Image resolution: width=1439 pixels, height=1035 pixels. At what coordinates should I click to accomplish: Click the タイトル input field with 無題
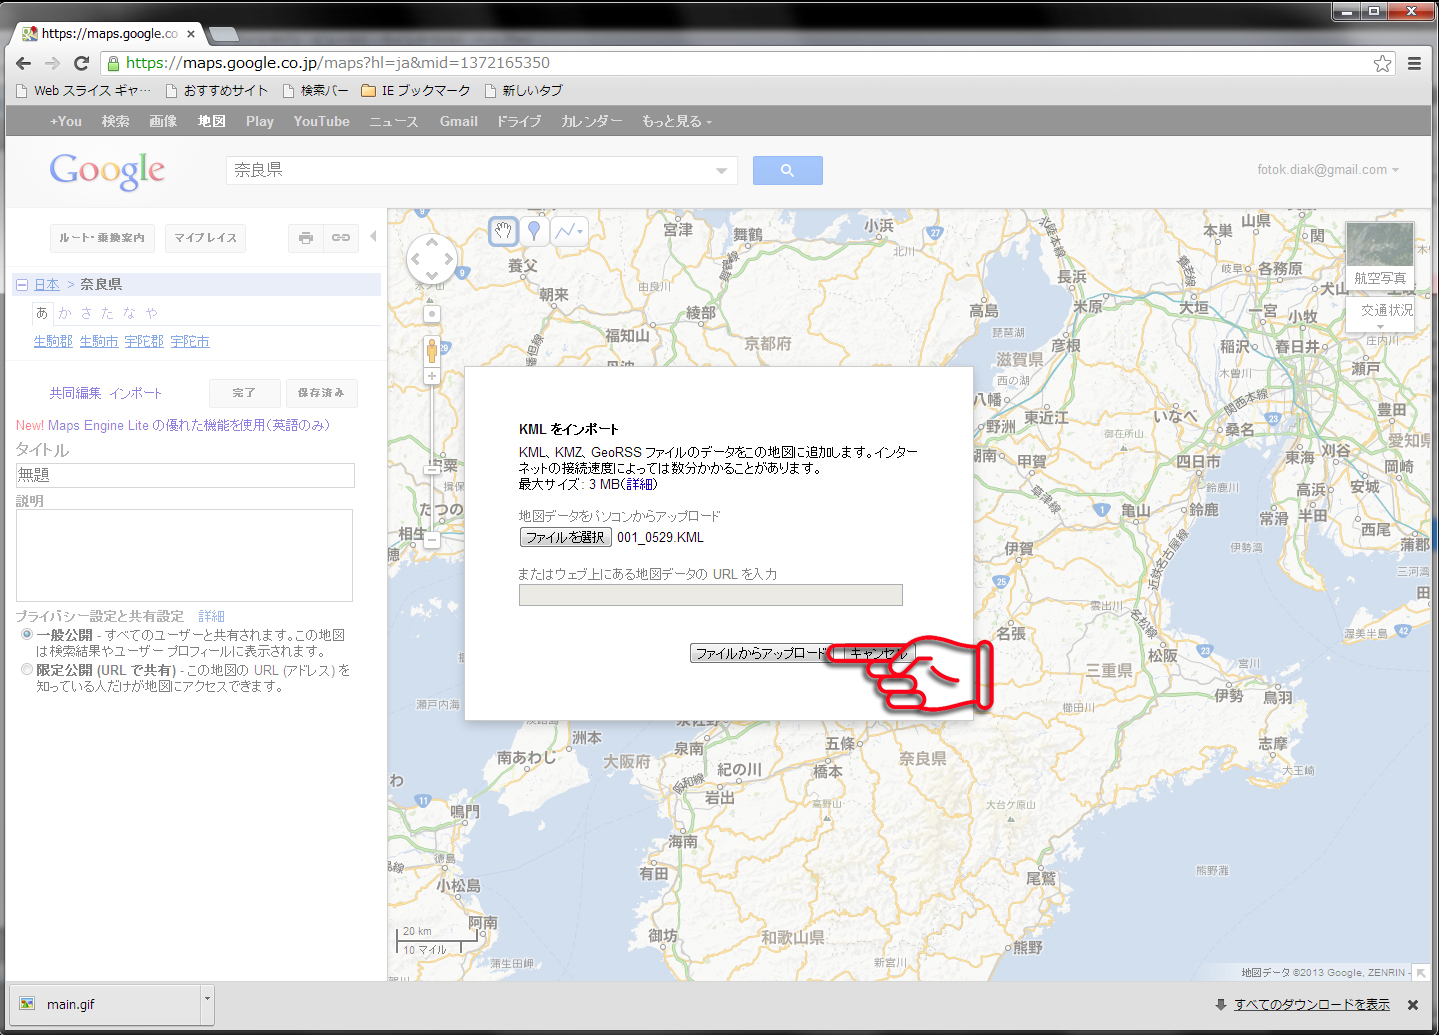(x=185, y=475)
